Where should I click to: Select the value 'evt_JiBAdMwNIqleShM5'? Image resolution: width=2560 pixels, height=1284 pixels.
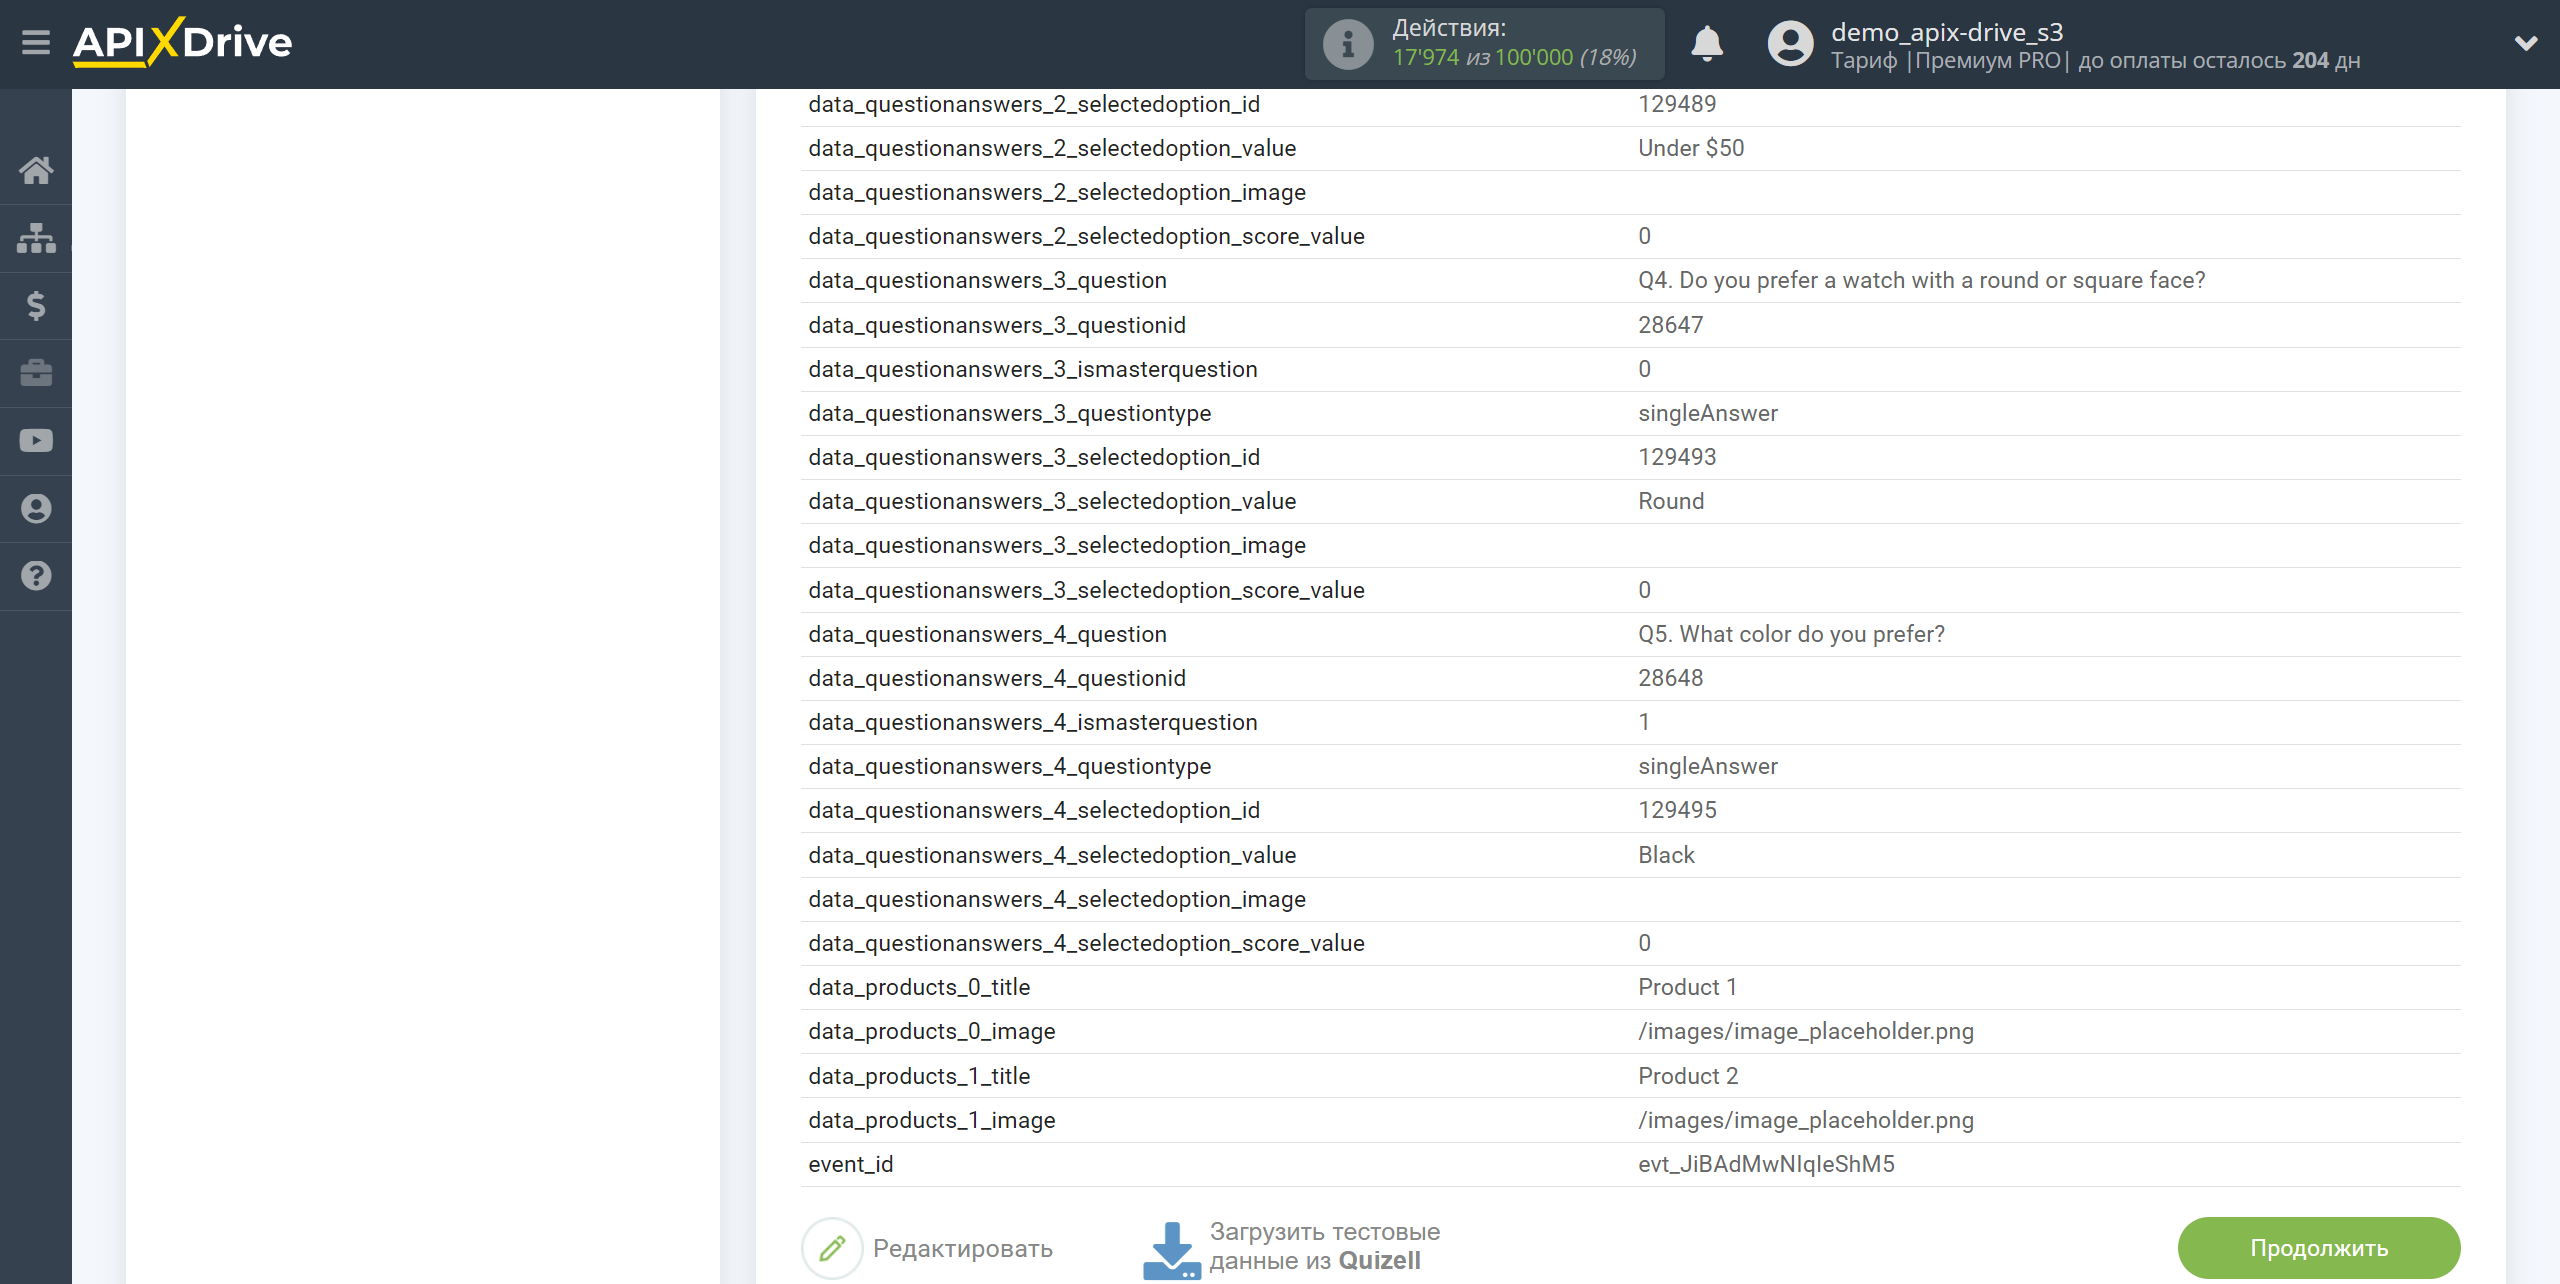pyautogui.click(x=1766, y=1164)
